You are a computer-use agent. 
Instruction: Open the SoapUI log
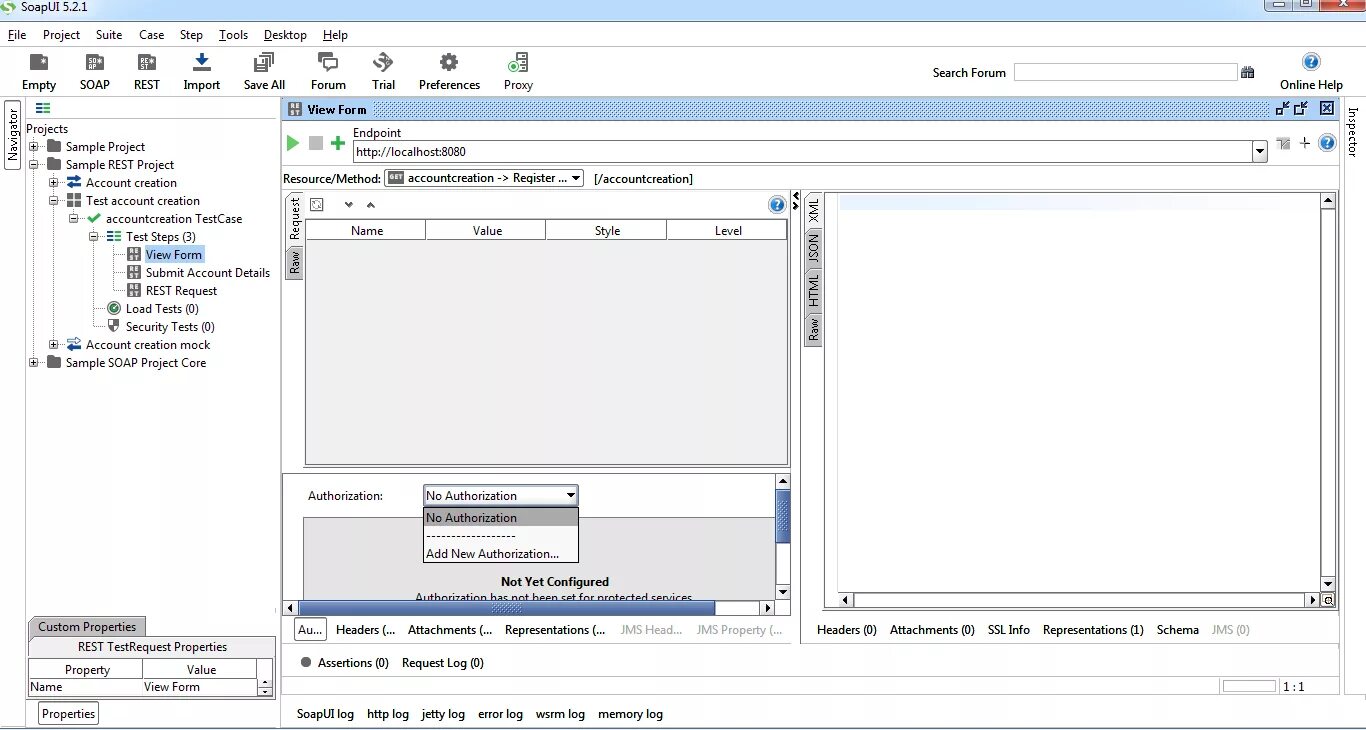pyautogui.click(x=325, y=714)
